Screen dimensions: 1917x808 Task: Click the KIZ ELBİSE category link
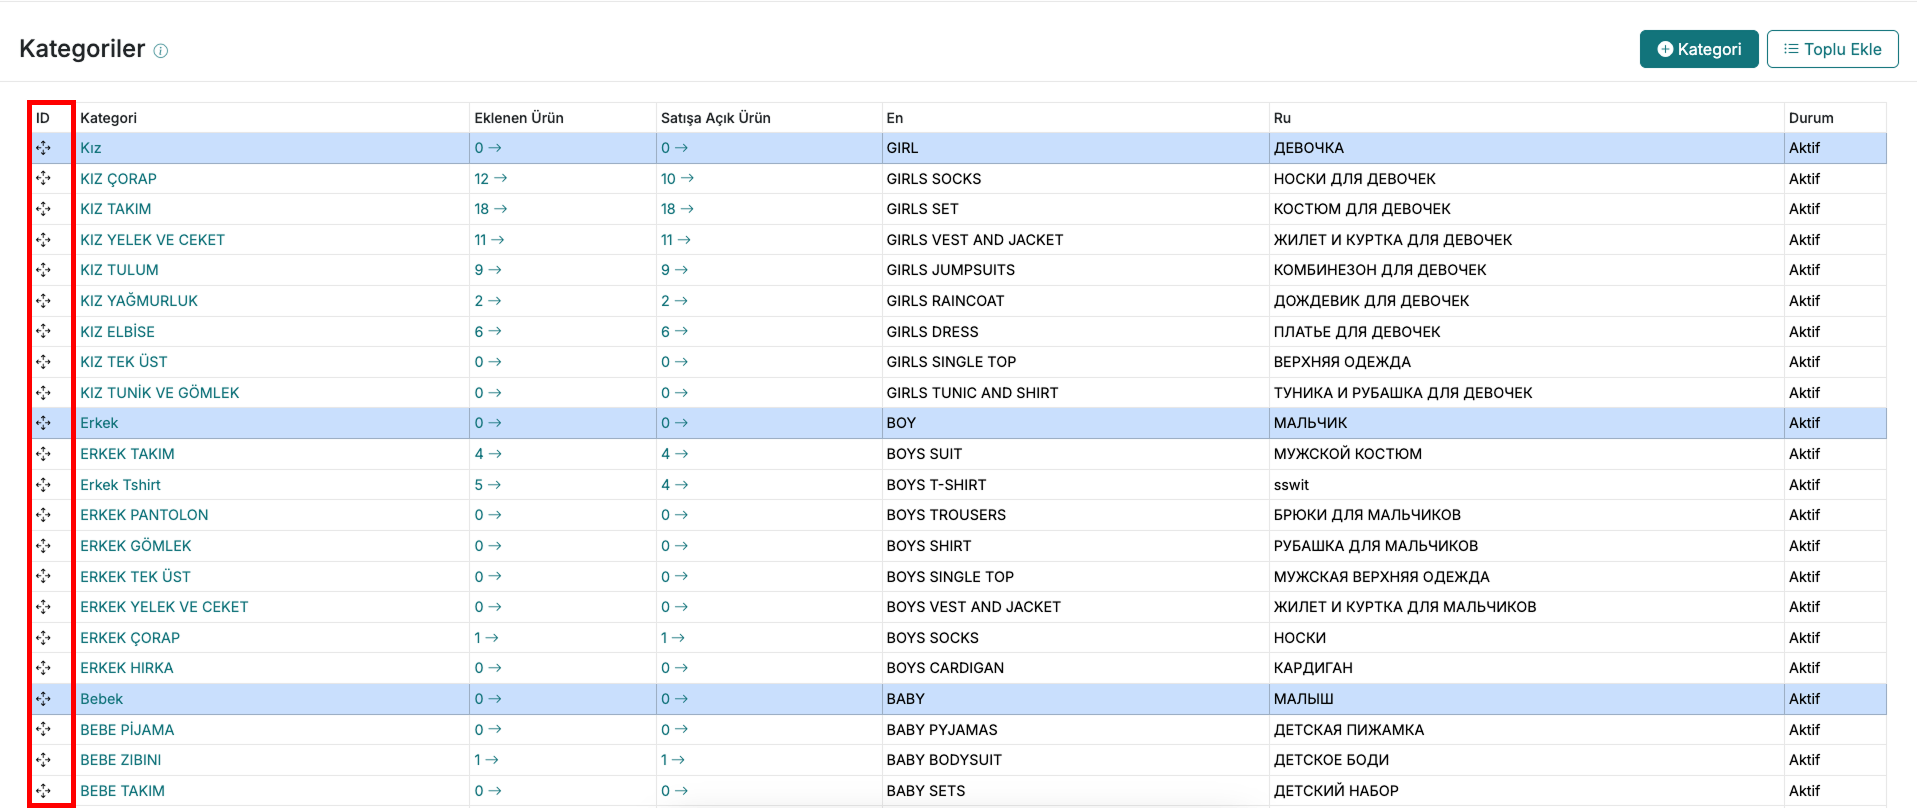click(118, 332)
